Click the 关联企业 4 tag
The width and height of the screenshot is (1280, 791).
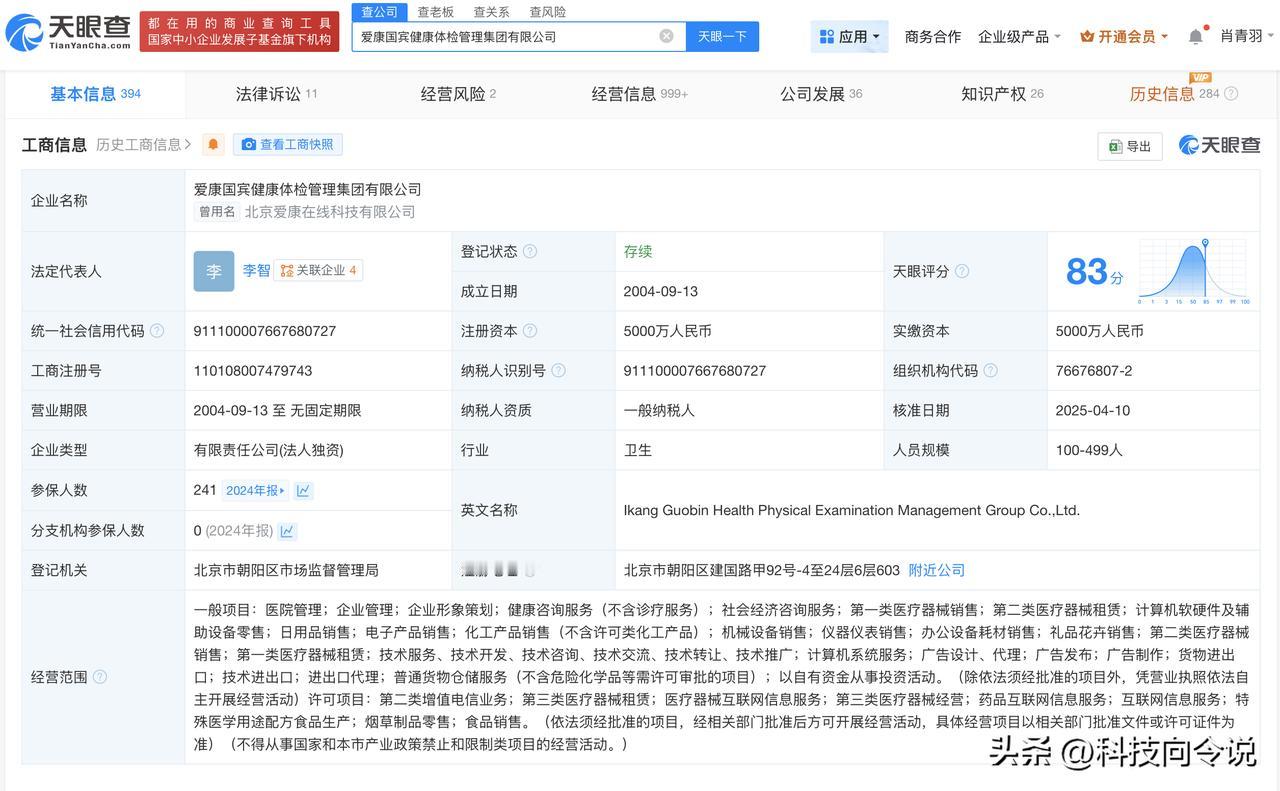coord(318,271)
